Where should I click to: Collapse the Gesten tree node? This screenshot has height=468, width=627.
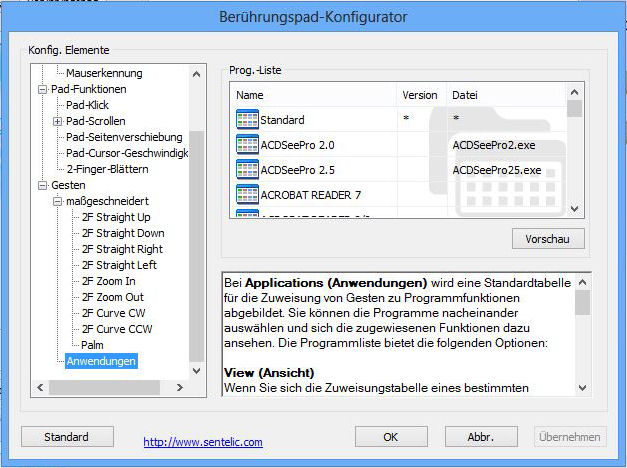coord(42,185)
